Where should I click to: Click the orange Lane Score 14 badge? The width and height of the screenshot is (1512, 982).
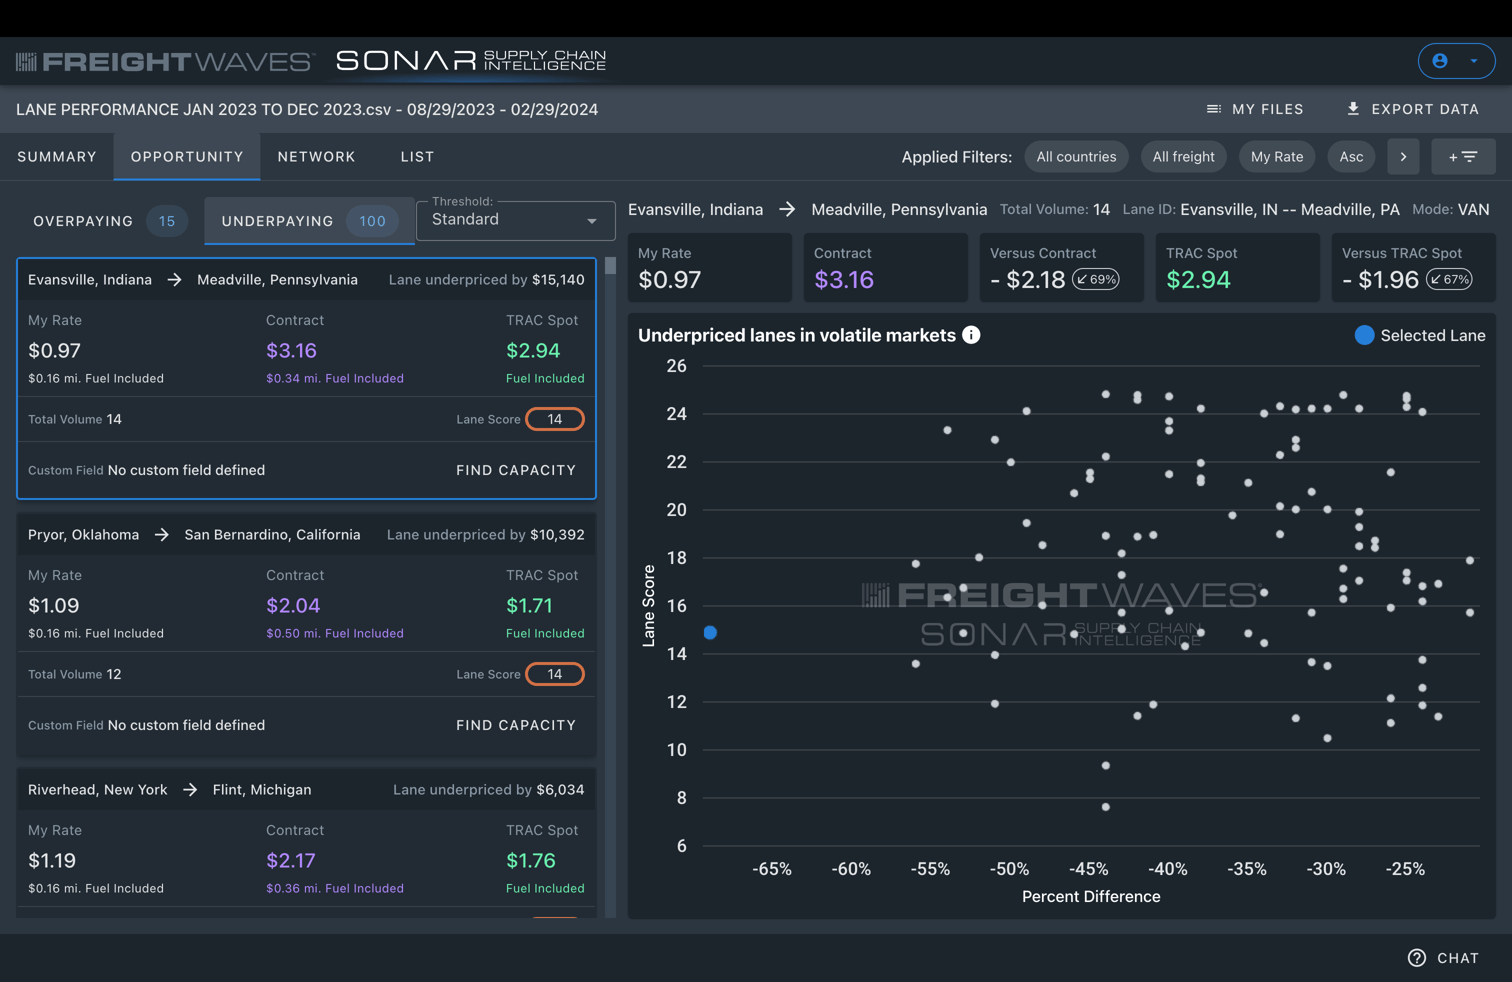click(x=555, y=419)
